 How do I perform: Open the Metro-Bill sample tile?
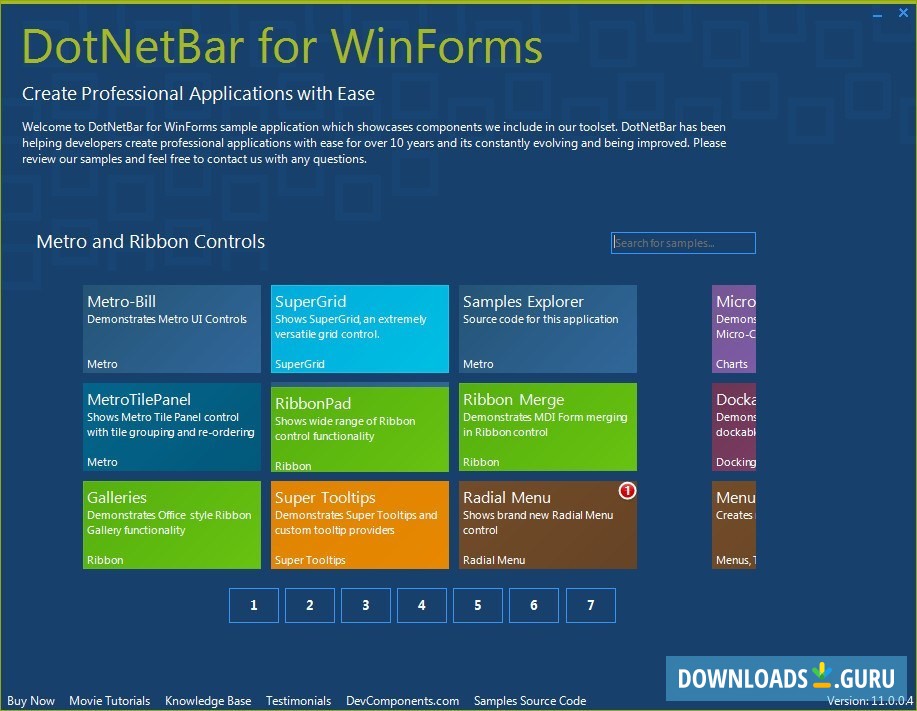(x=171, y=329)
